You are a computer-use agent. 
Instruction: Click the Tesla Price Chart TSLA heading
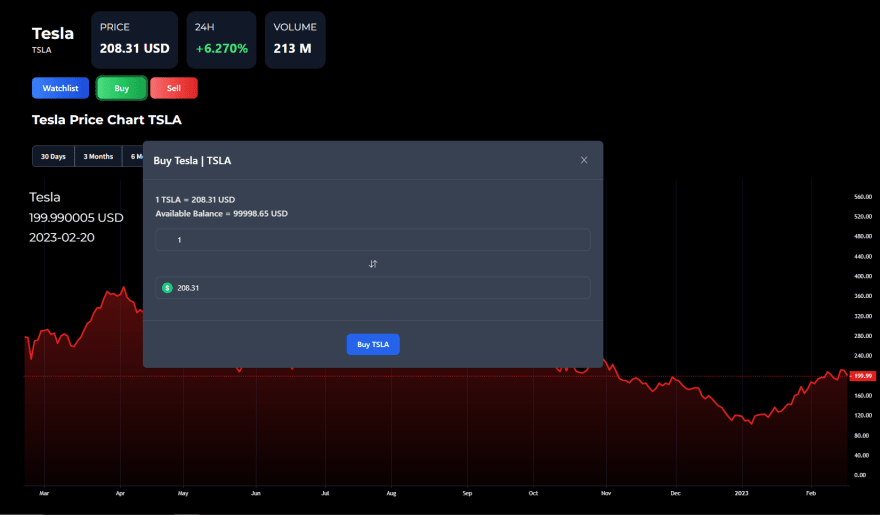(x=107, y=119)
